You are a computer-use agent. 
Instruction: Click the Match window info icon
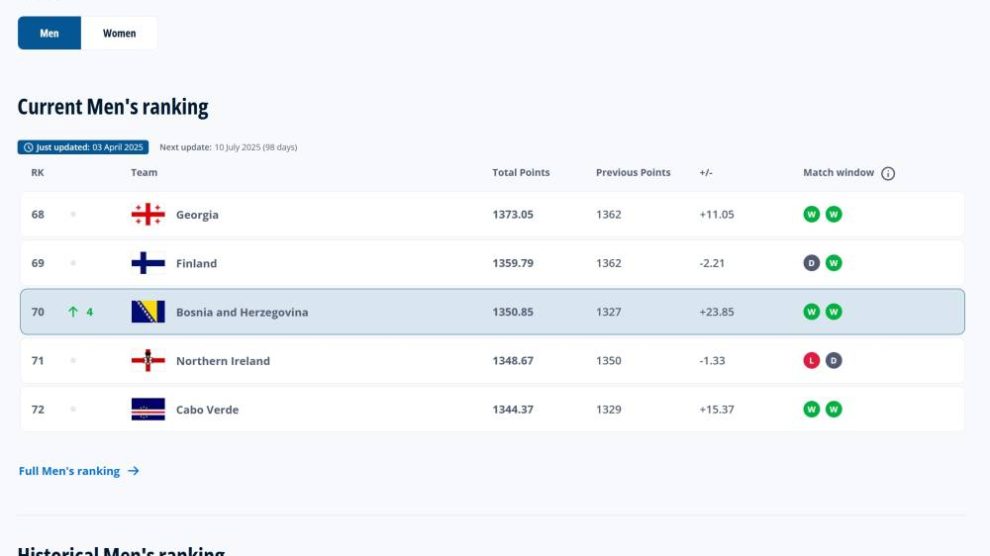click(x=888, y=173)
